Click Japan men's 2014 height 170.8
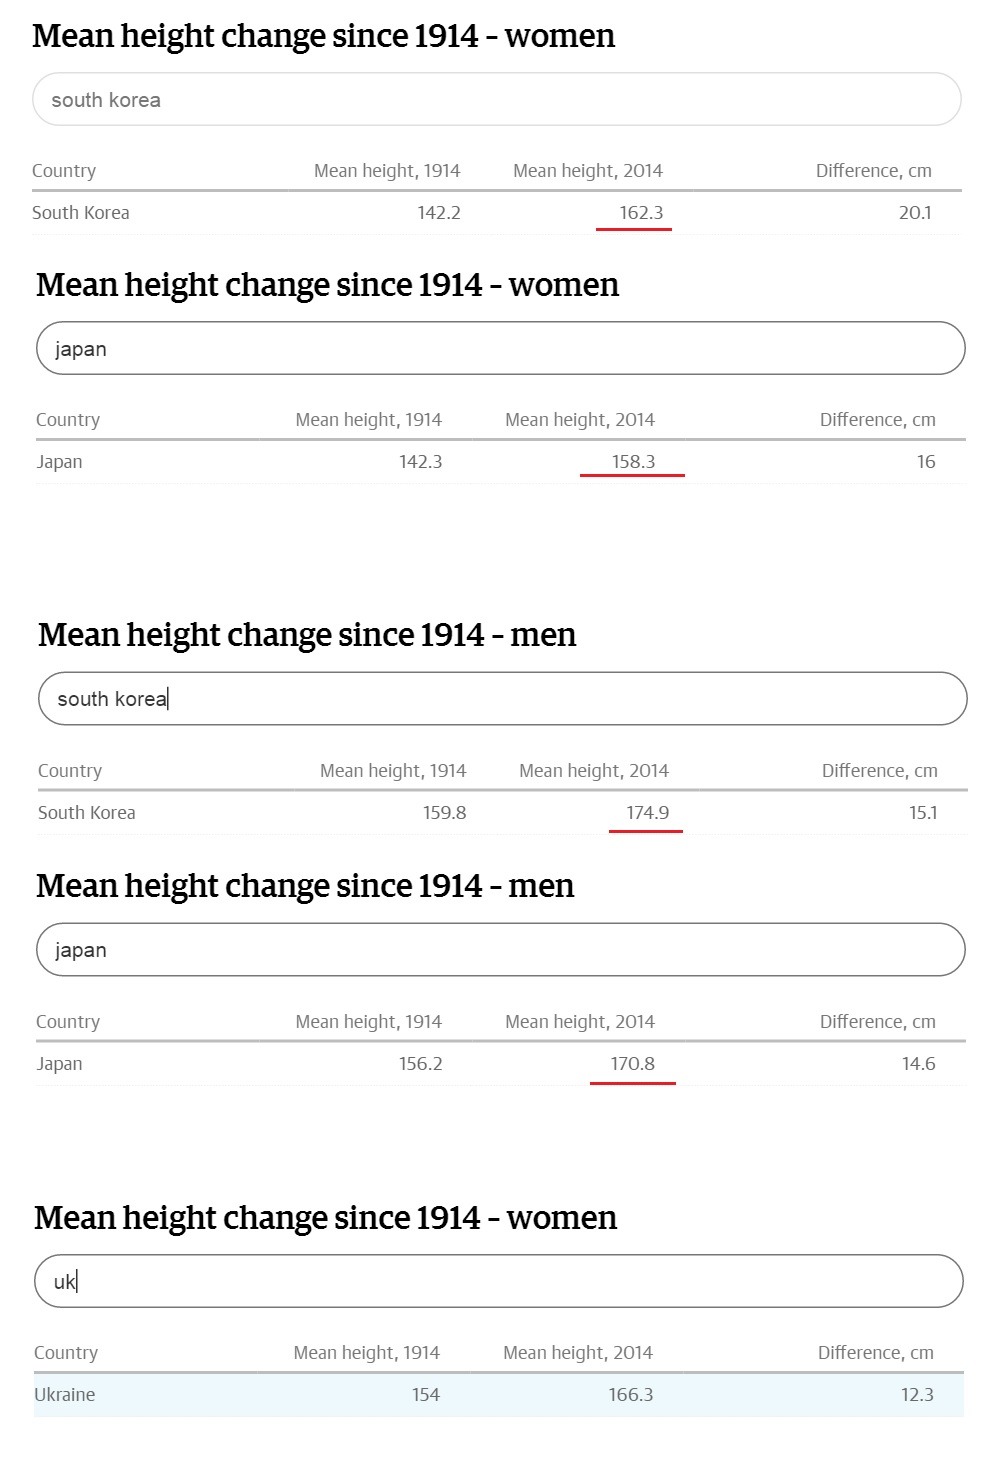Viewport: 993px width, 1484px height. point(633,1063)
